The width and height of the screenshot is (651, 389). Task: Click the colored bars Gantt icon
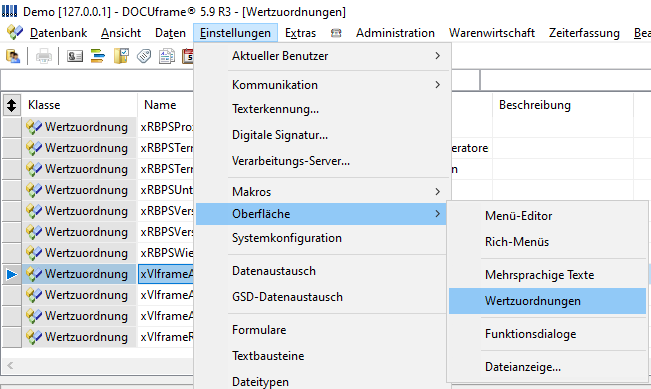tap(98, 56)
